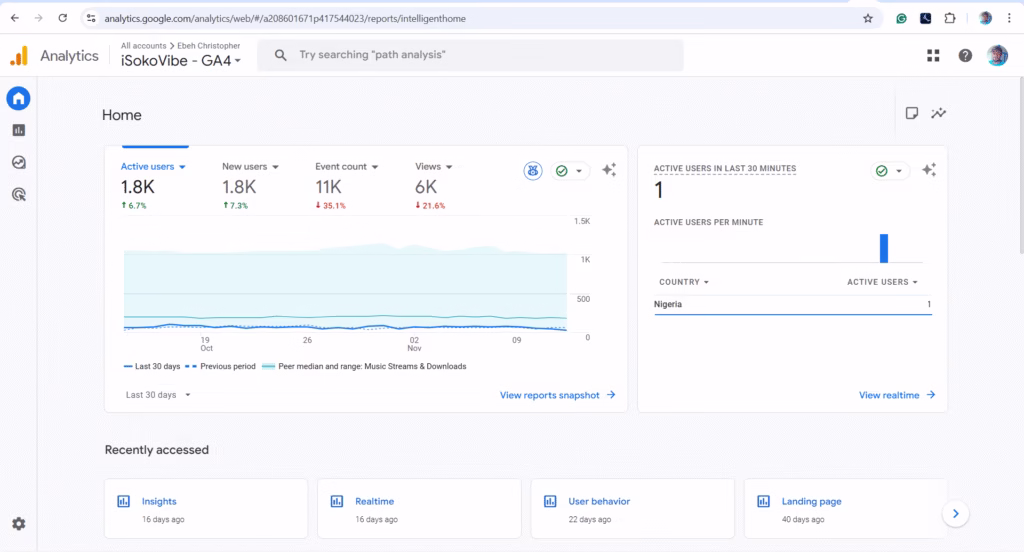Open data quality check dropdown on chart card
The width and height of the screenshot is (1024, 552).
570,171
